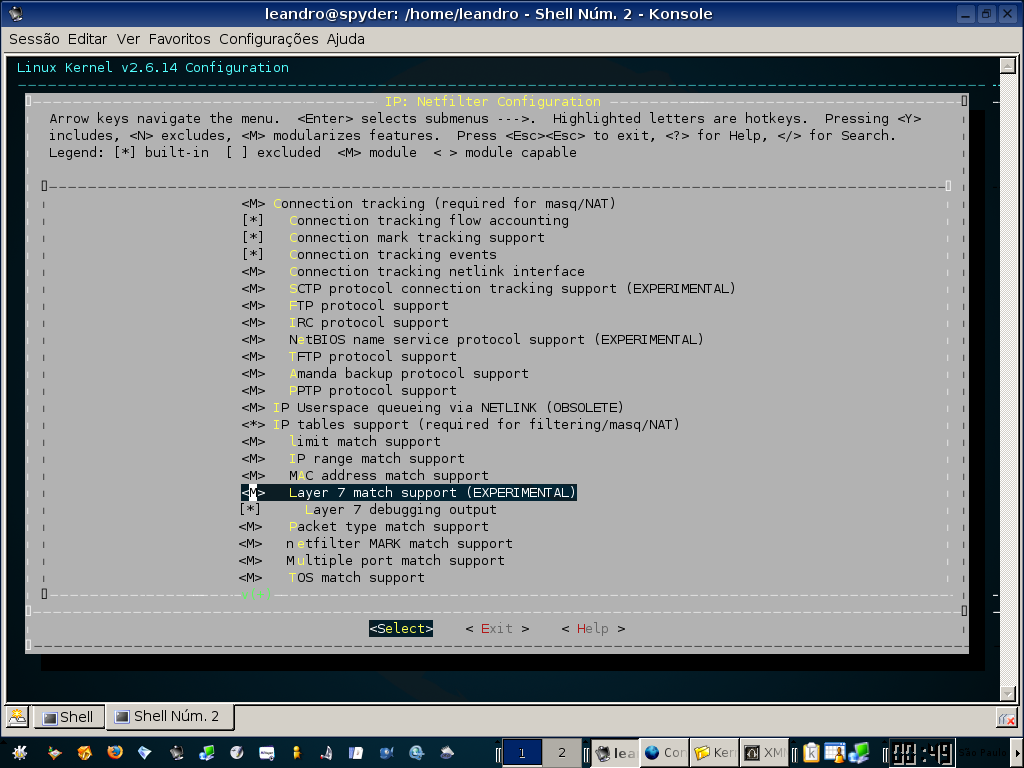
Task: Select SCTP protocol connection tracking support entry
Action: pyautogui.click(x=488, y=289)
